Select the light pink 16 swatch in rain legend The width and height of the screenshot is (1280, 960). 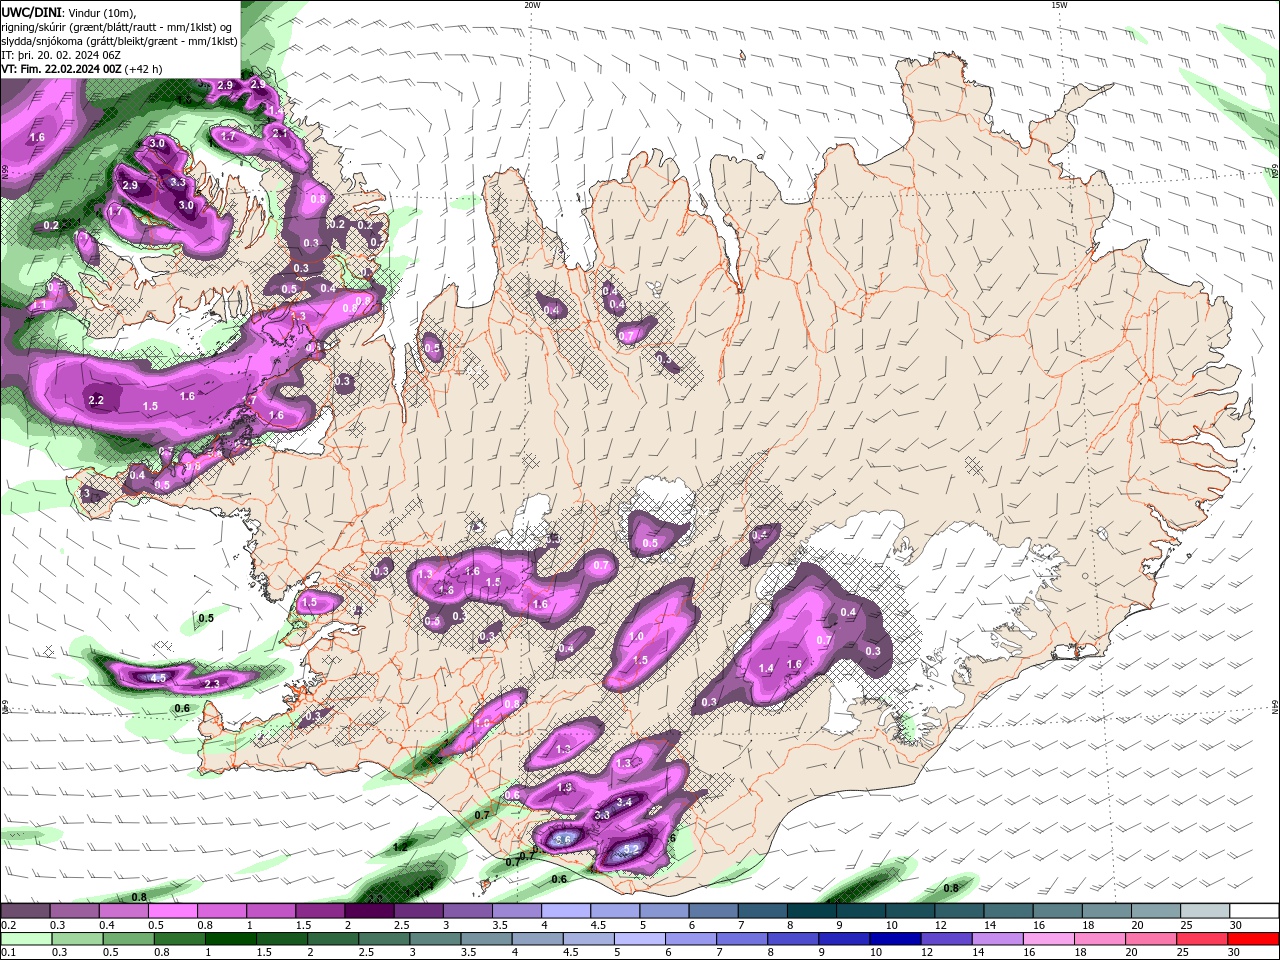pyautogui.click(x=1048, y=939)
